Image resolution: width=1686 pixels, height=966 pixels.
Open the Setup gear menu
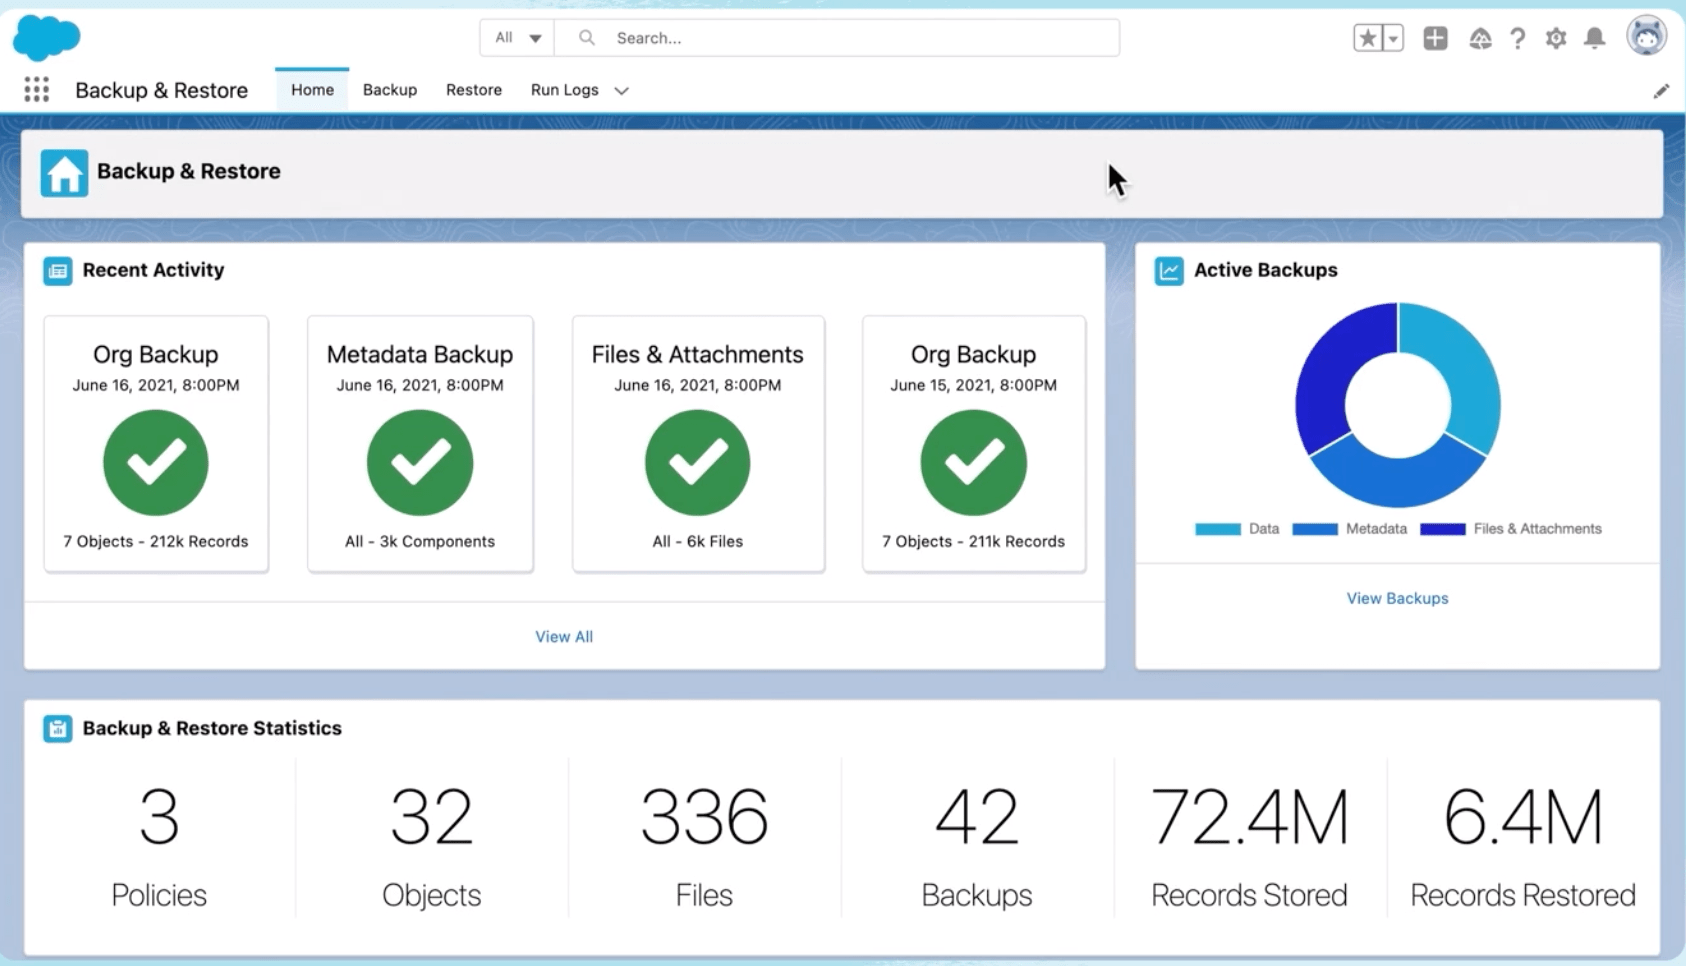1556,38
